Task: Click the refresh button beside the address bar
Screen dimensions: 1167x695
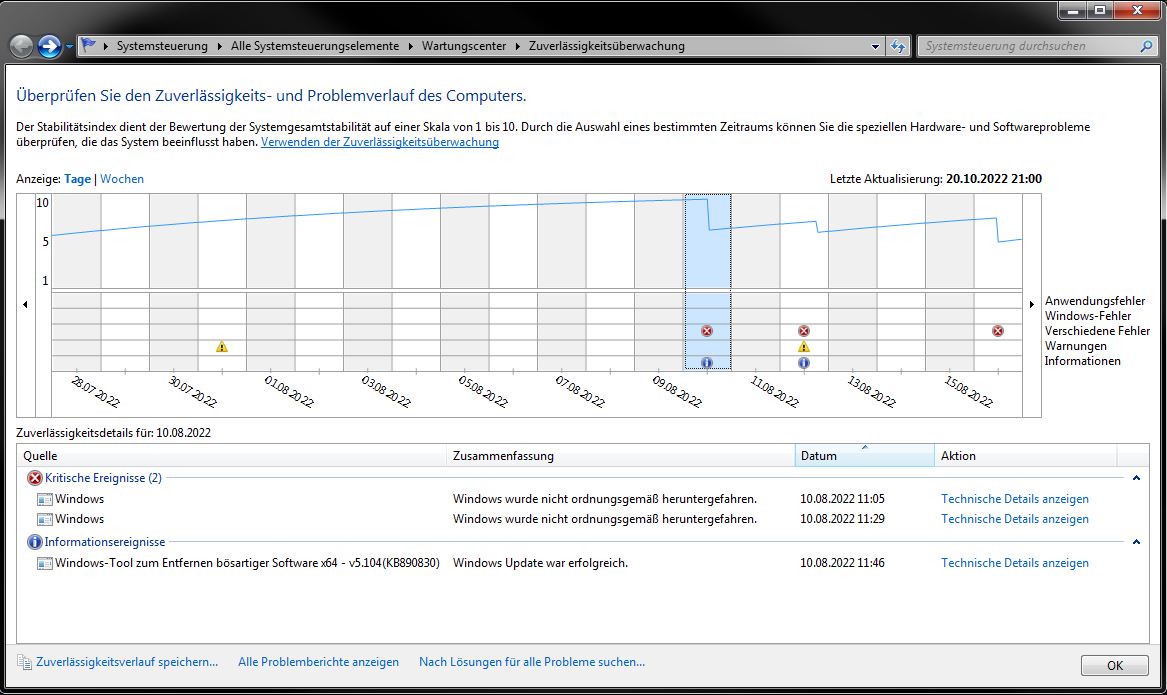Action: (898, 46)
